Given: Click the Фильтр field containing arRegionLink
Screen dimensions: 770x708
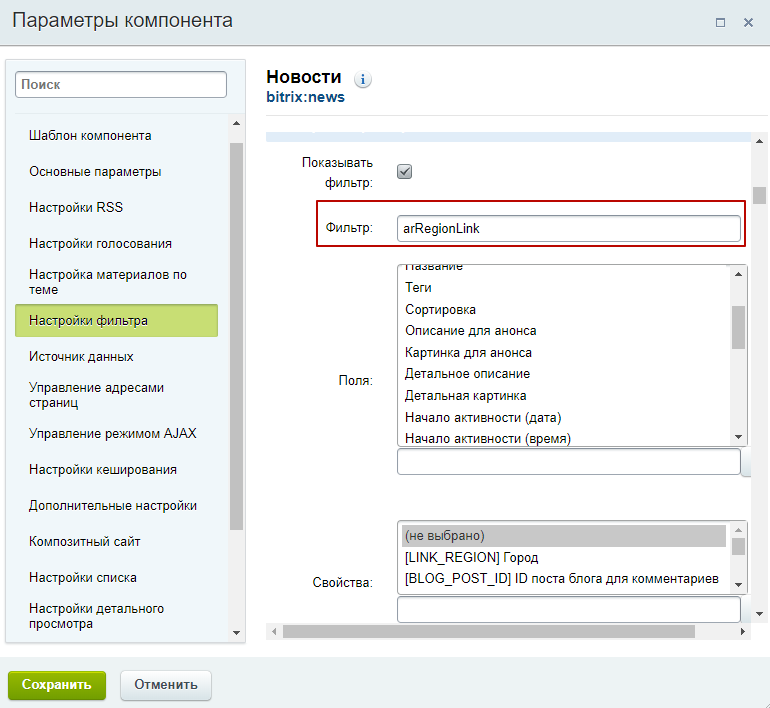Looking at the screenshot, I should [x=569, y=229].
